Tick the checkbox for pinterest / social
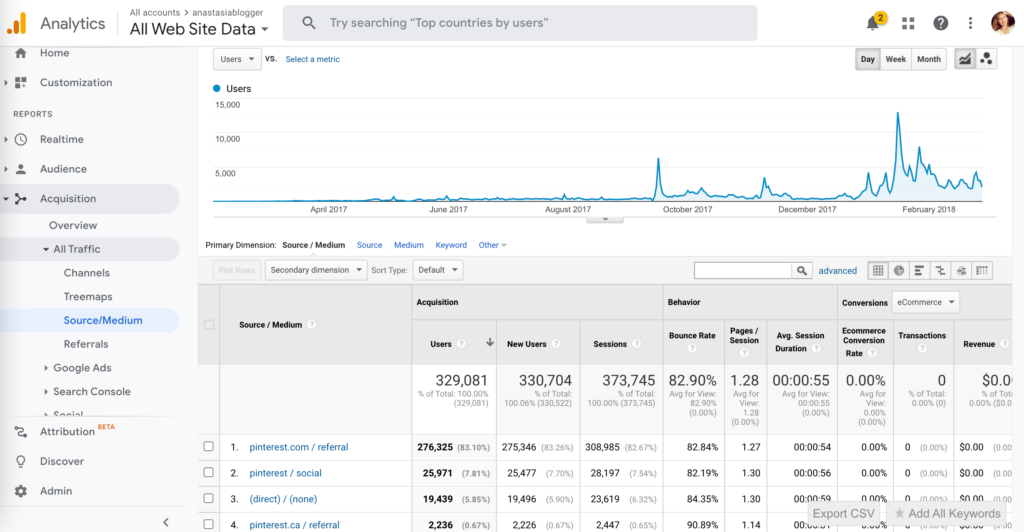 tap(208, 473)
